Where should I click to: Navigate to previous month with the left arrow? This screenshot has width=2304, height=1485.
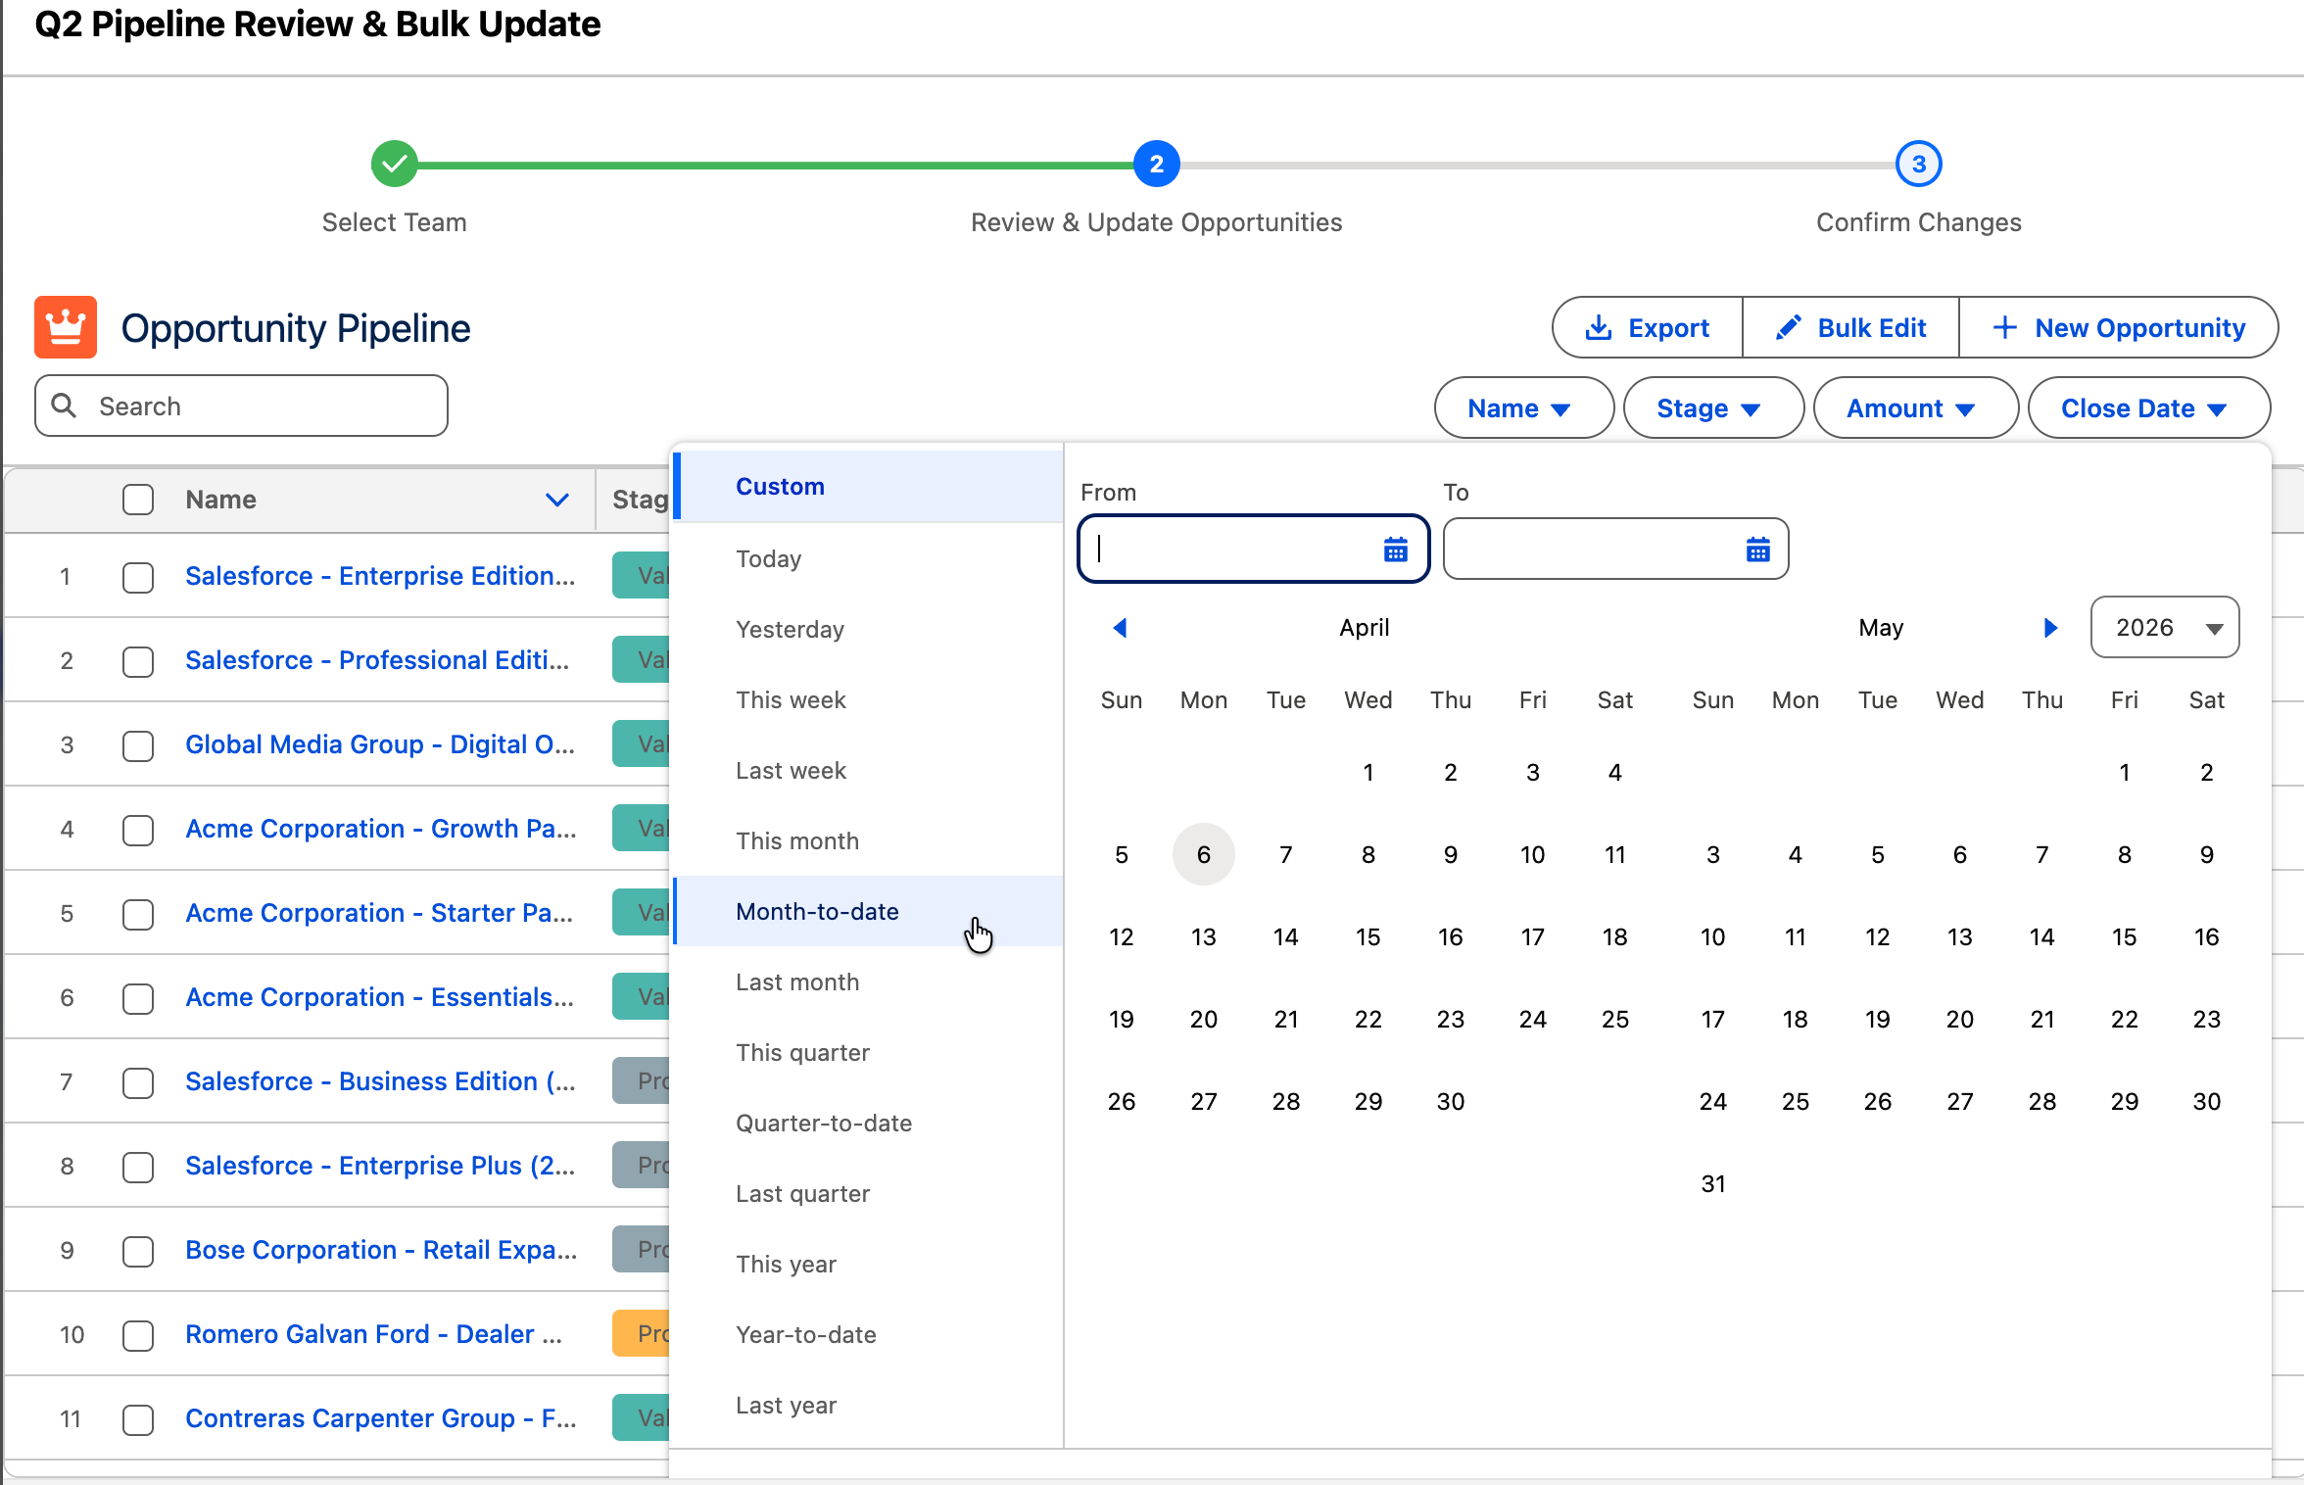point(1120,627)
